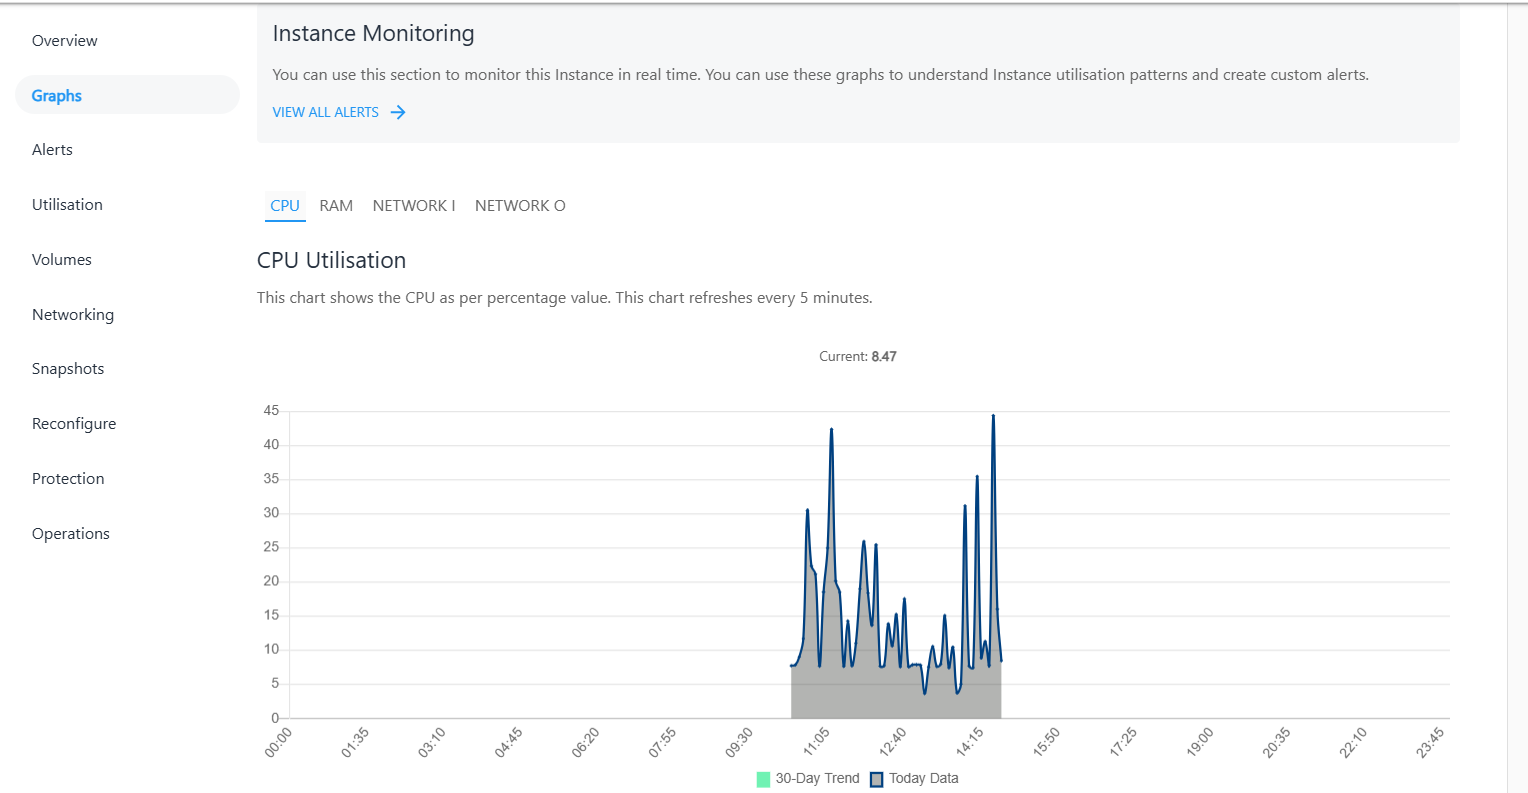Open the Protection section

point(67,478)
